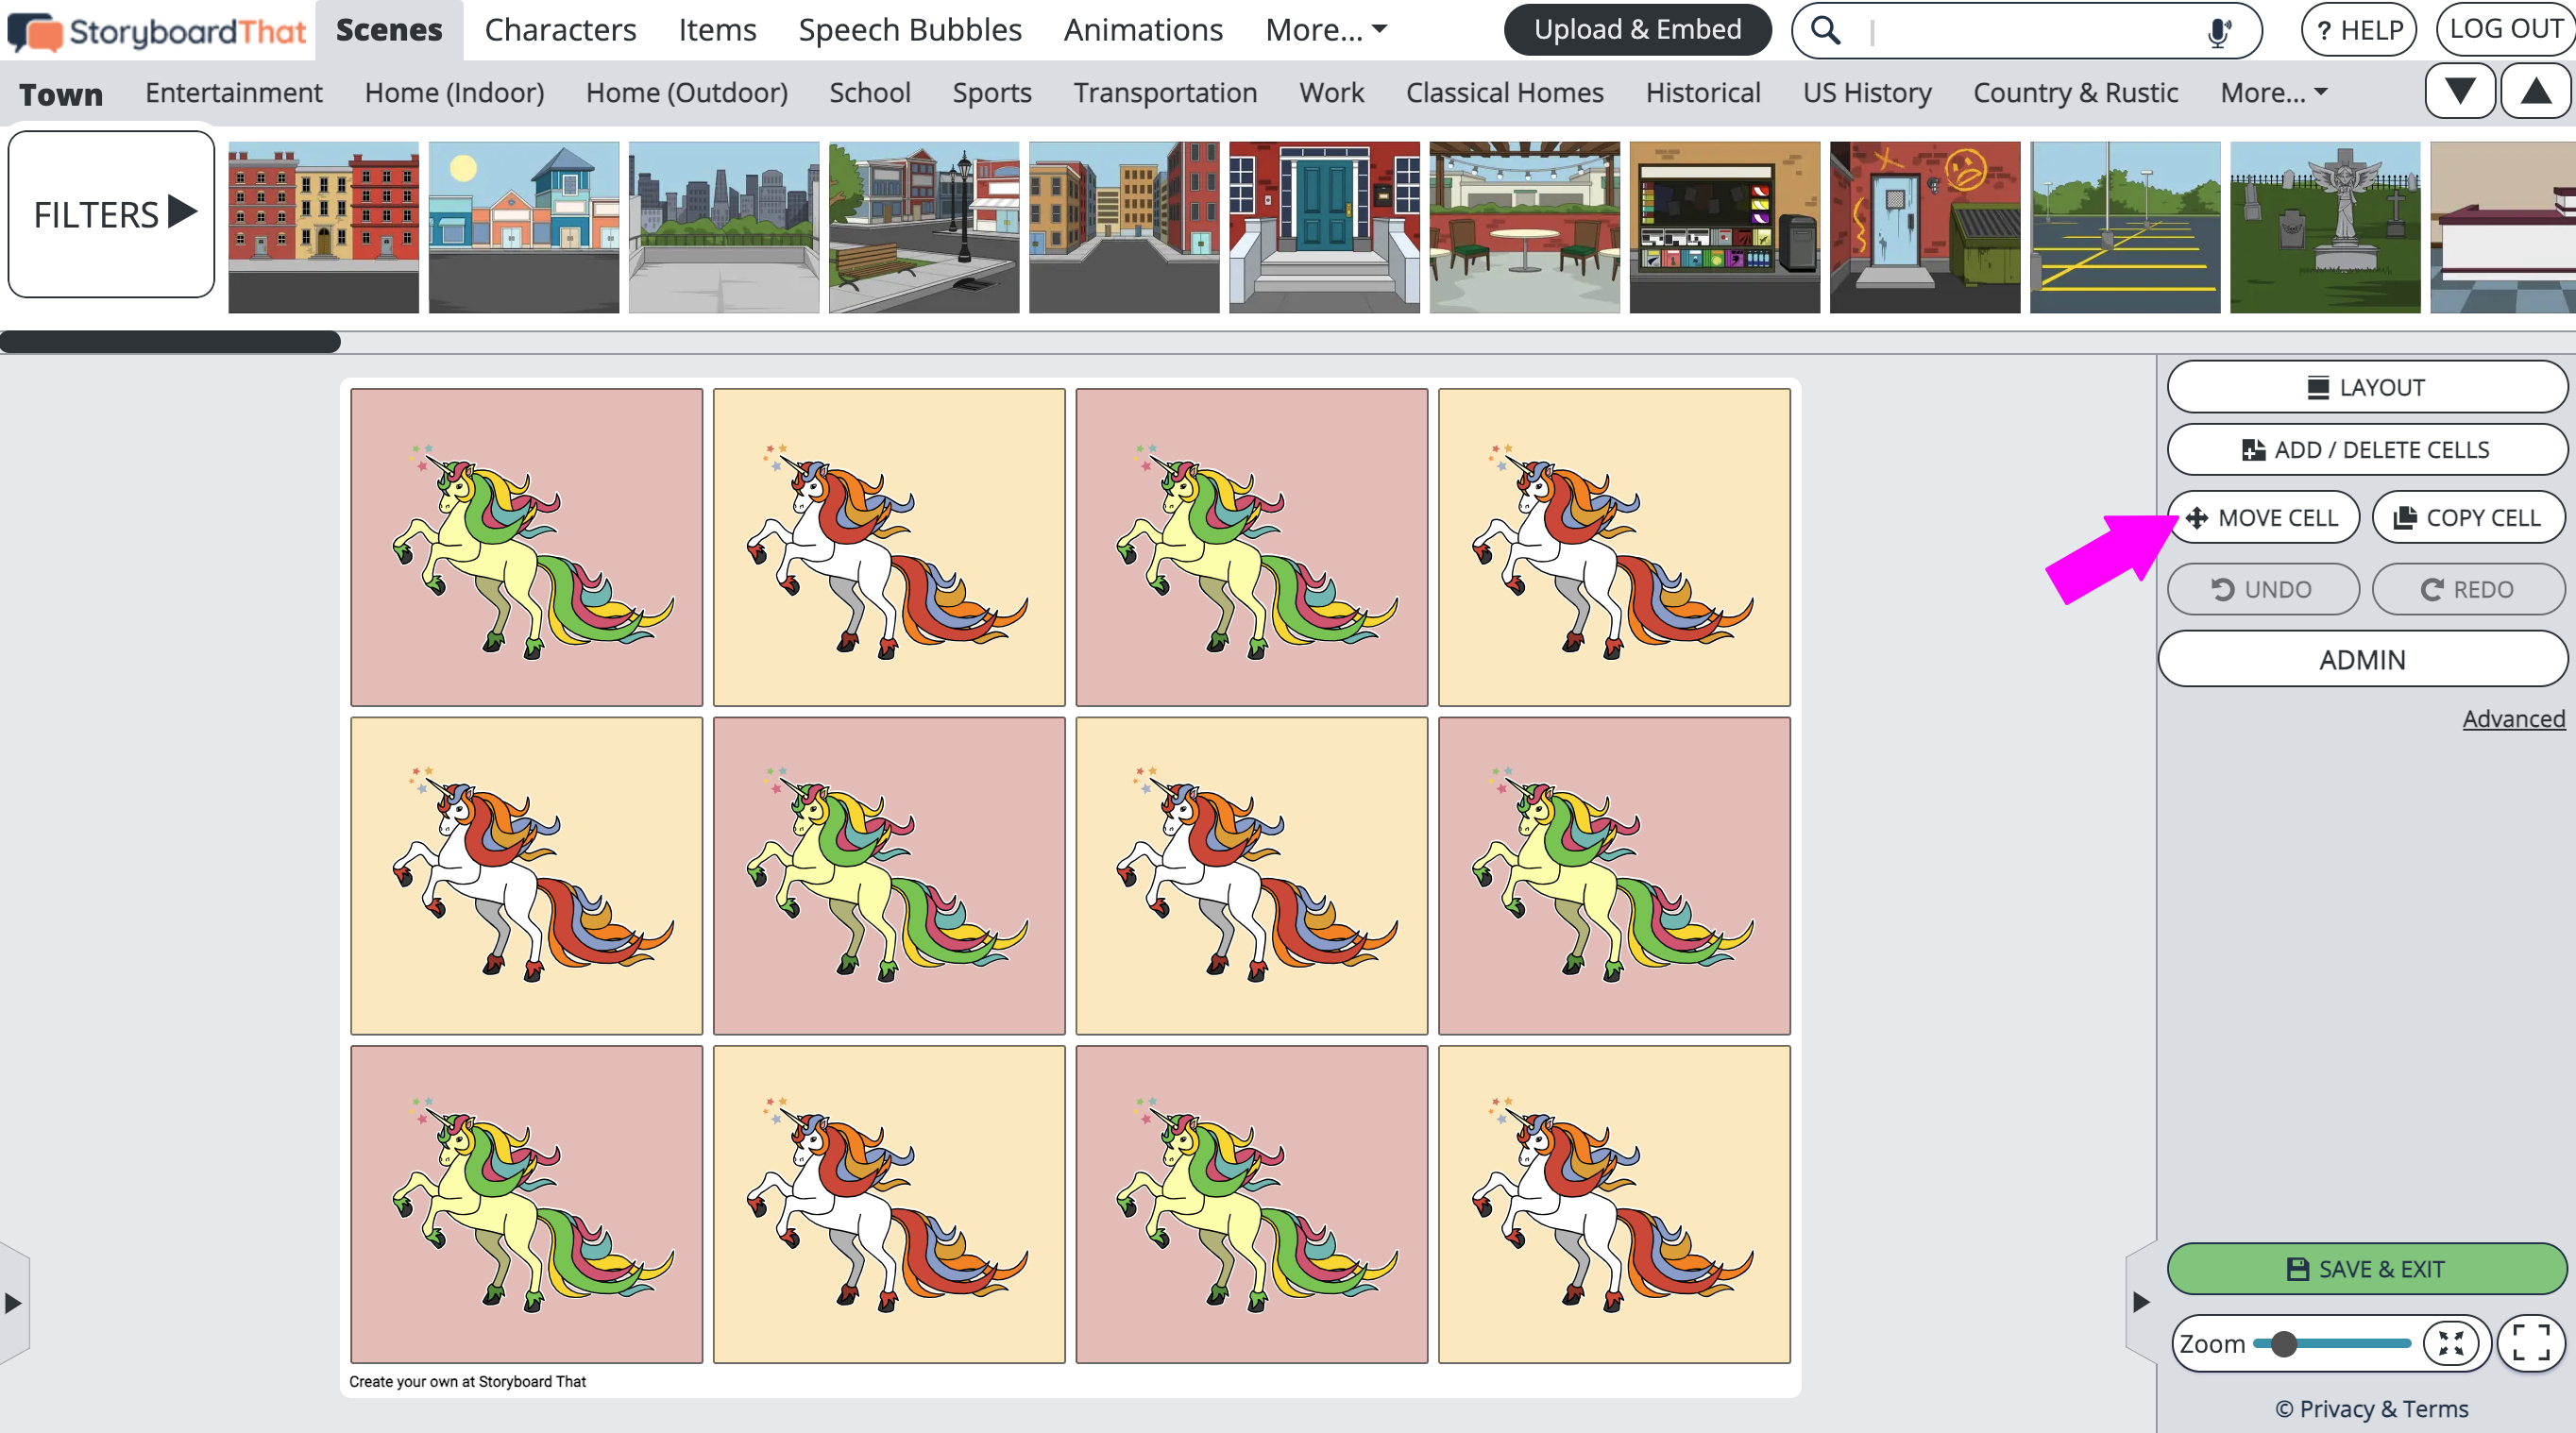Image resolution: width=2576 pixels, height=1433 pixels.
Task: Expand the left side panel arrow
Action: click(13, 1302)
